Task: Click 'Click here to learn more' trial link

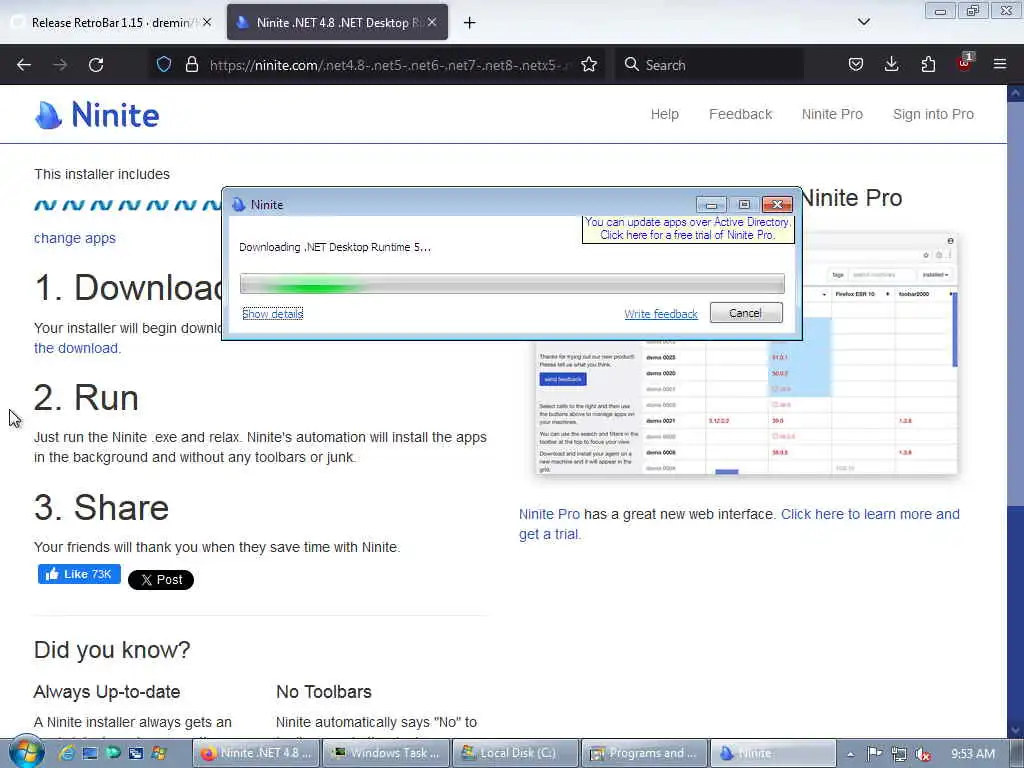Action: point(739,524)
